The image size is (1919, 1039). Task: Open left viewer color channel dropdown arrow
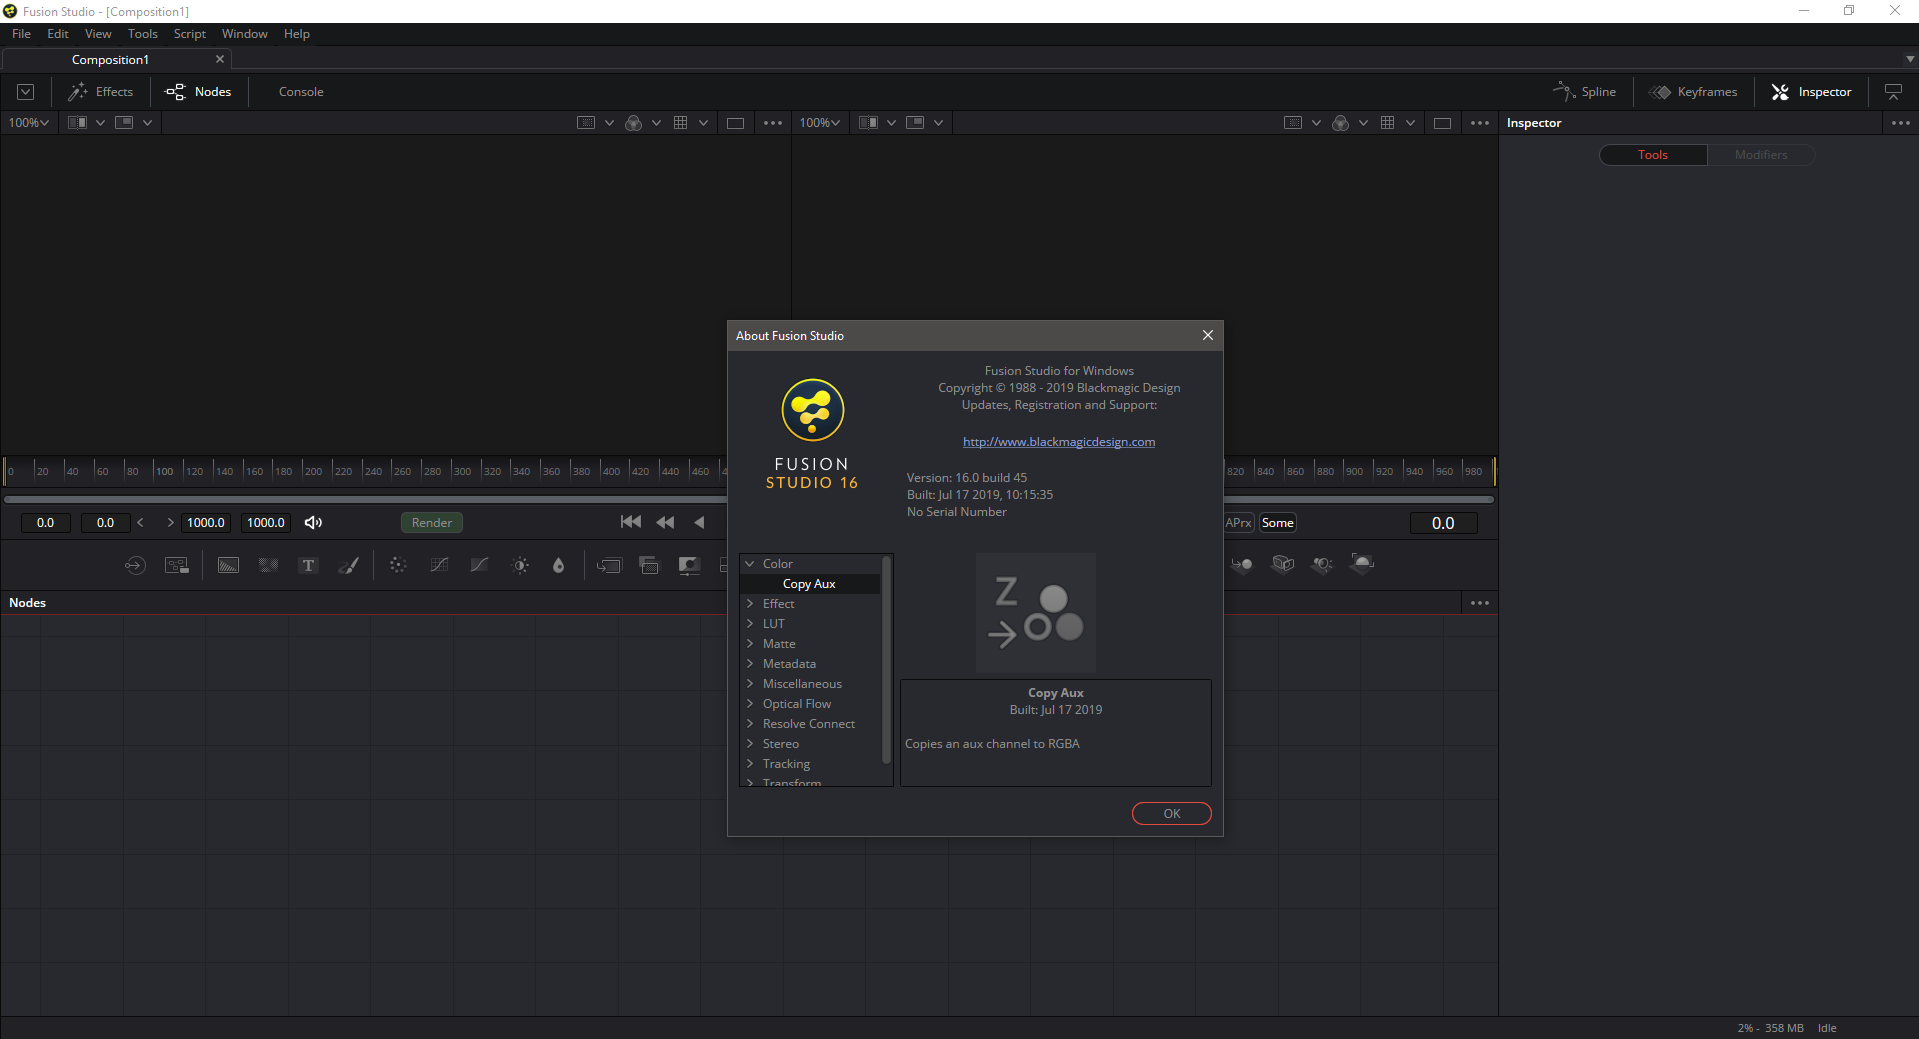click(656, 123)
